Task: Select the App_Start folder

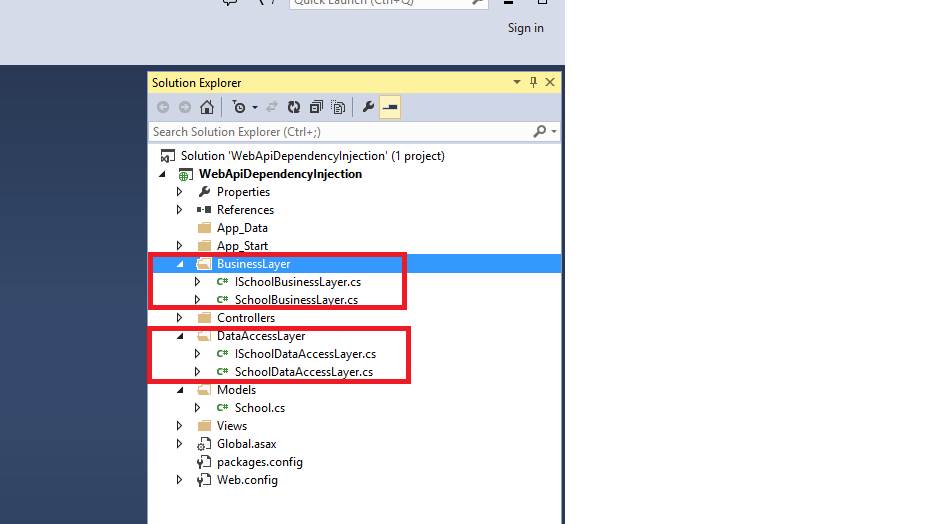Action: tap(242, 246)
